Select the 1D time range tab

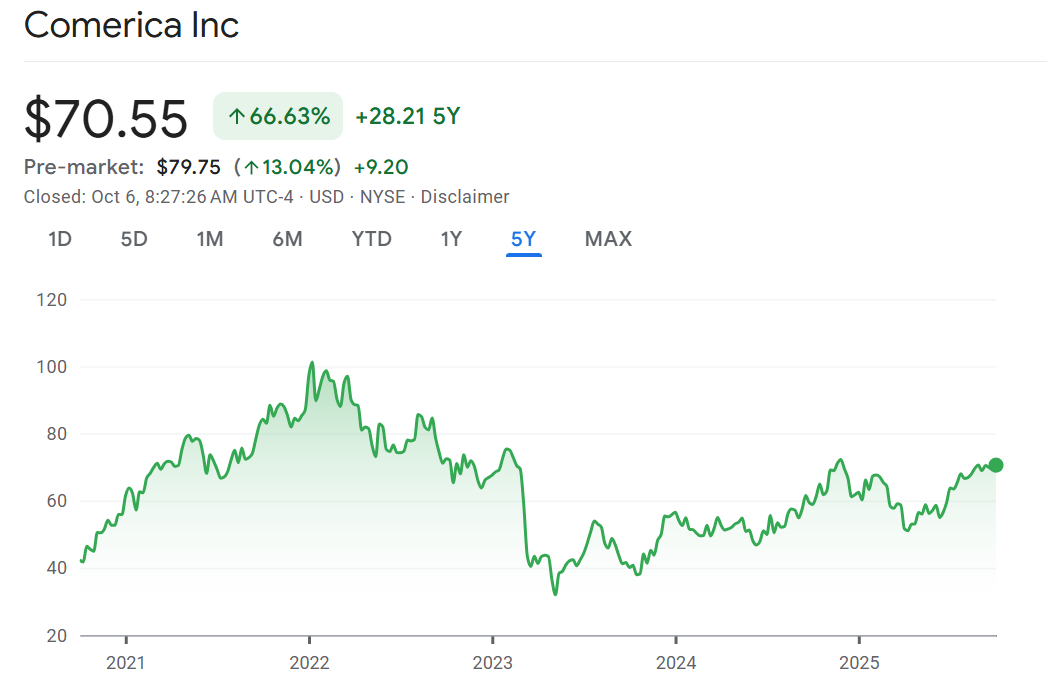pyautogui.click(x=60, y=239)
